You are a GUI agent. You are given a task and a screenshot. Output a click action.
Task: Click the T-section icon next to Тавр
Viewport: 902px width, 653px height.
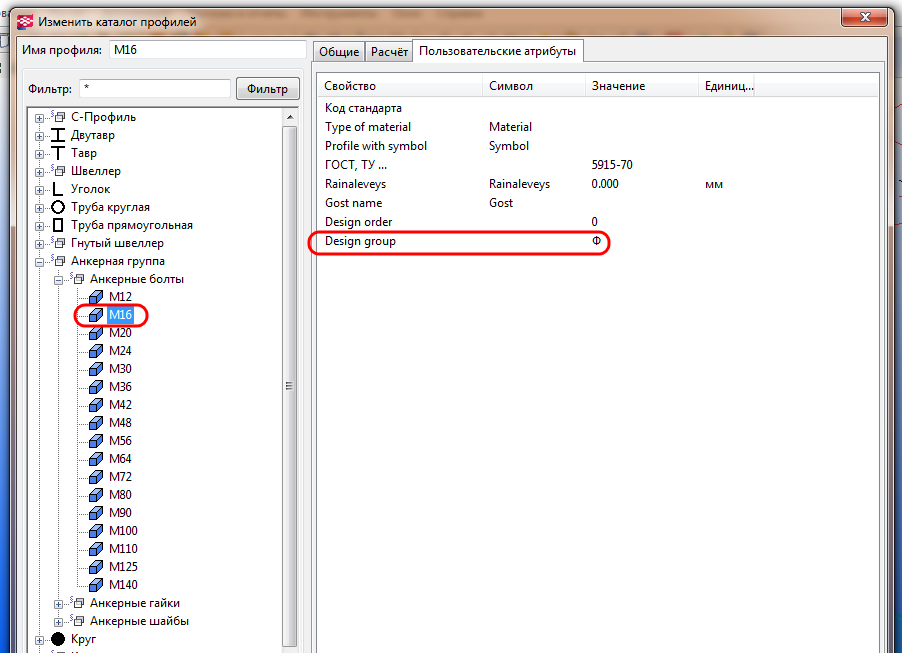(58, 153)
